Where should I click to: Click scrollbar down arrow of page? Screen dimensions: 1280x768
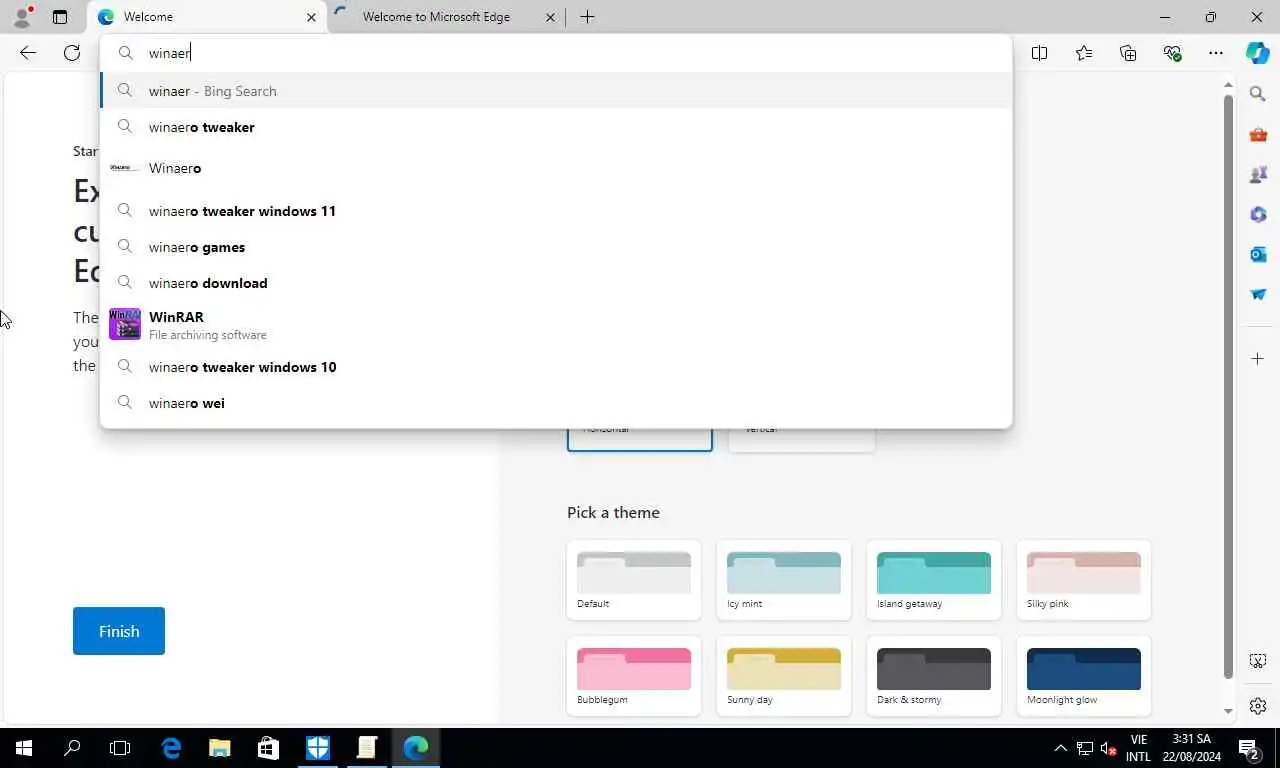1229,711
